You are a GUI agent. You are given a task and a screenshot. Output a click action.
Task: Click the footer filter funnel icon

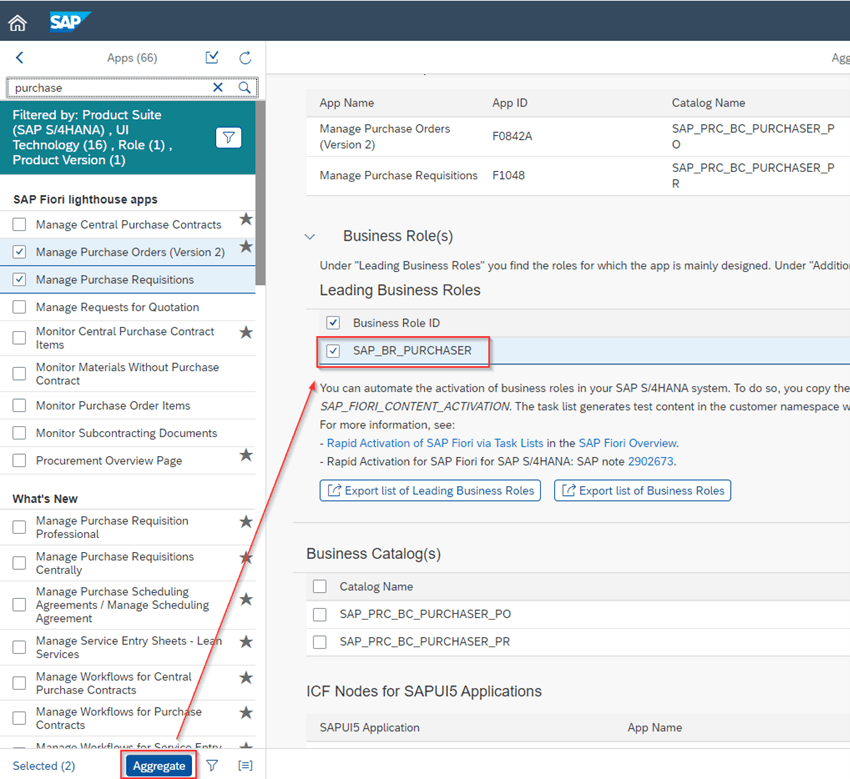(x=212, y=765)
